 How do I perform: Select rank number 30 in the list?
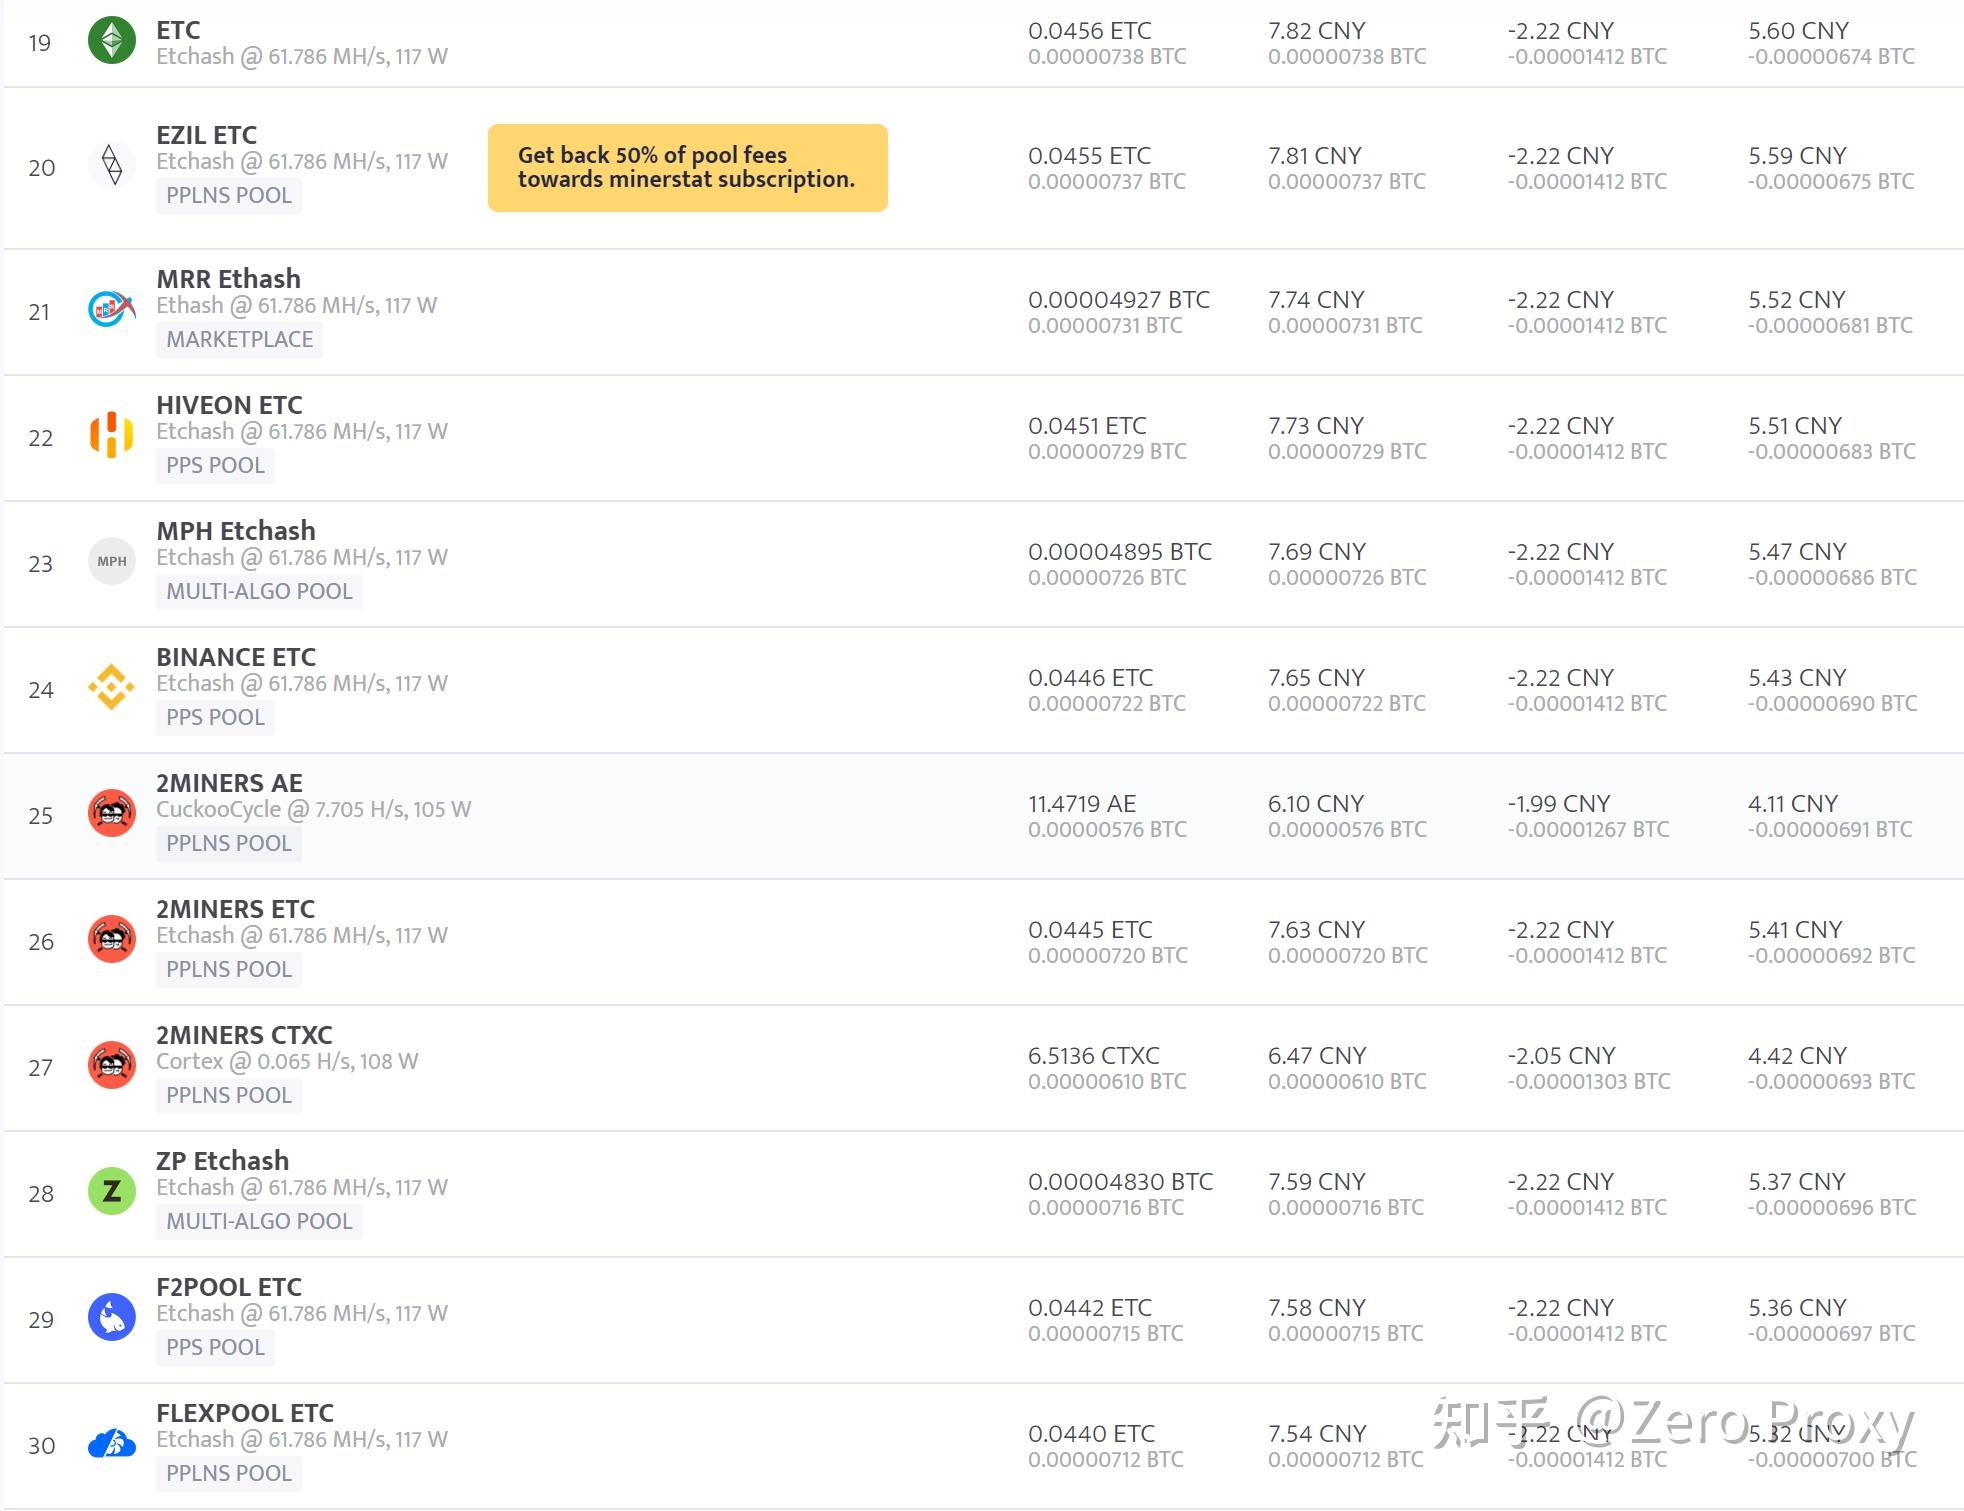click(x=41, y=1446)
